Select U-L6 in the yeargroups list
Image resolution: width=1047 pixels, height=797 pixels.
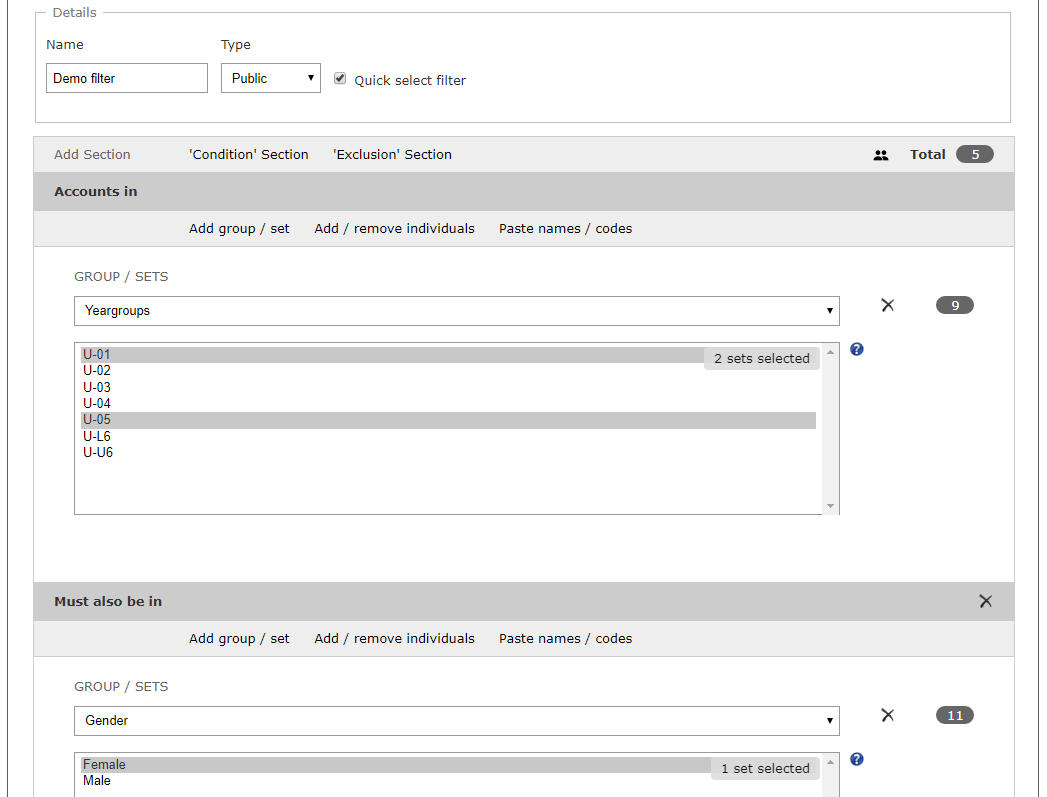click(x=449, y=436)
